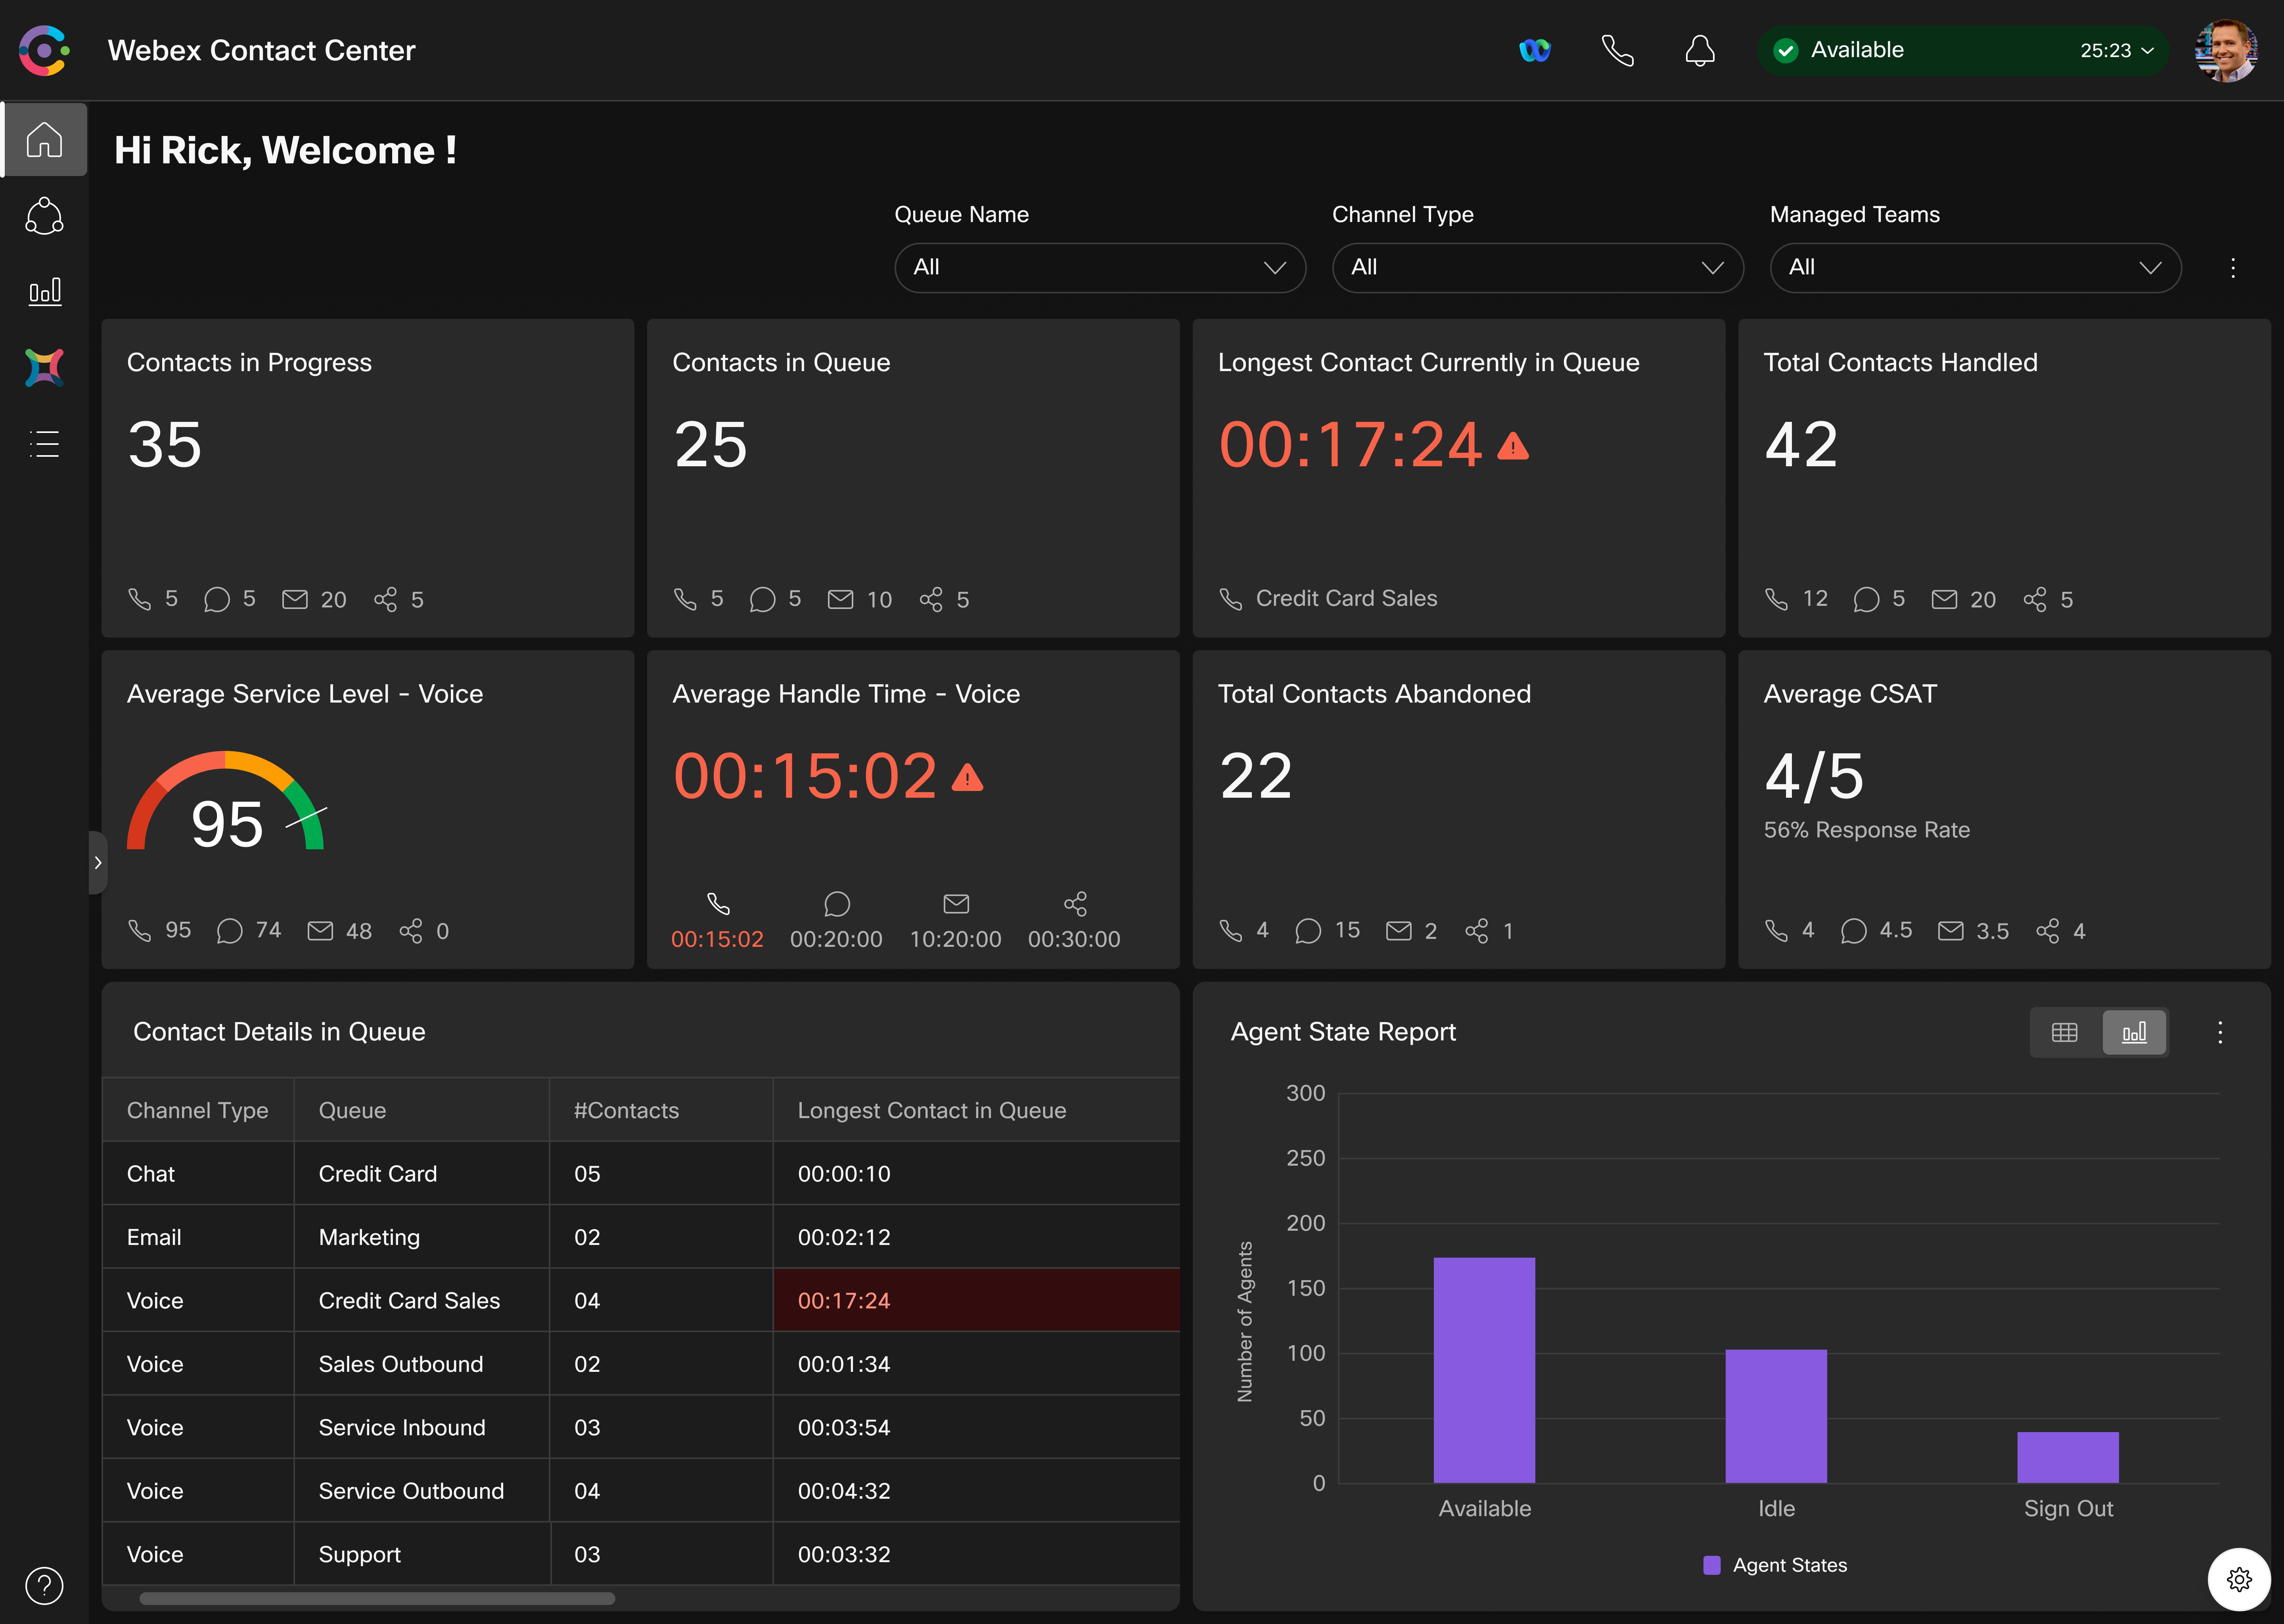Screen dimensions: 2284x1624
Task: Expand the collapsed side panel arrow
Action: (97, 862)
